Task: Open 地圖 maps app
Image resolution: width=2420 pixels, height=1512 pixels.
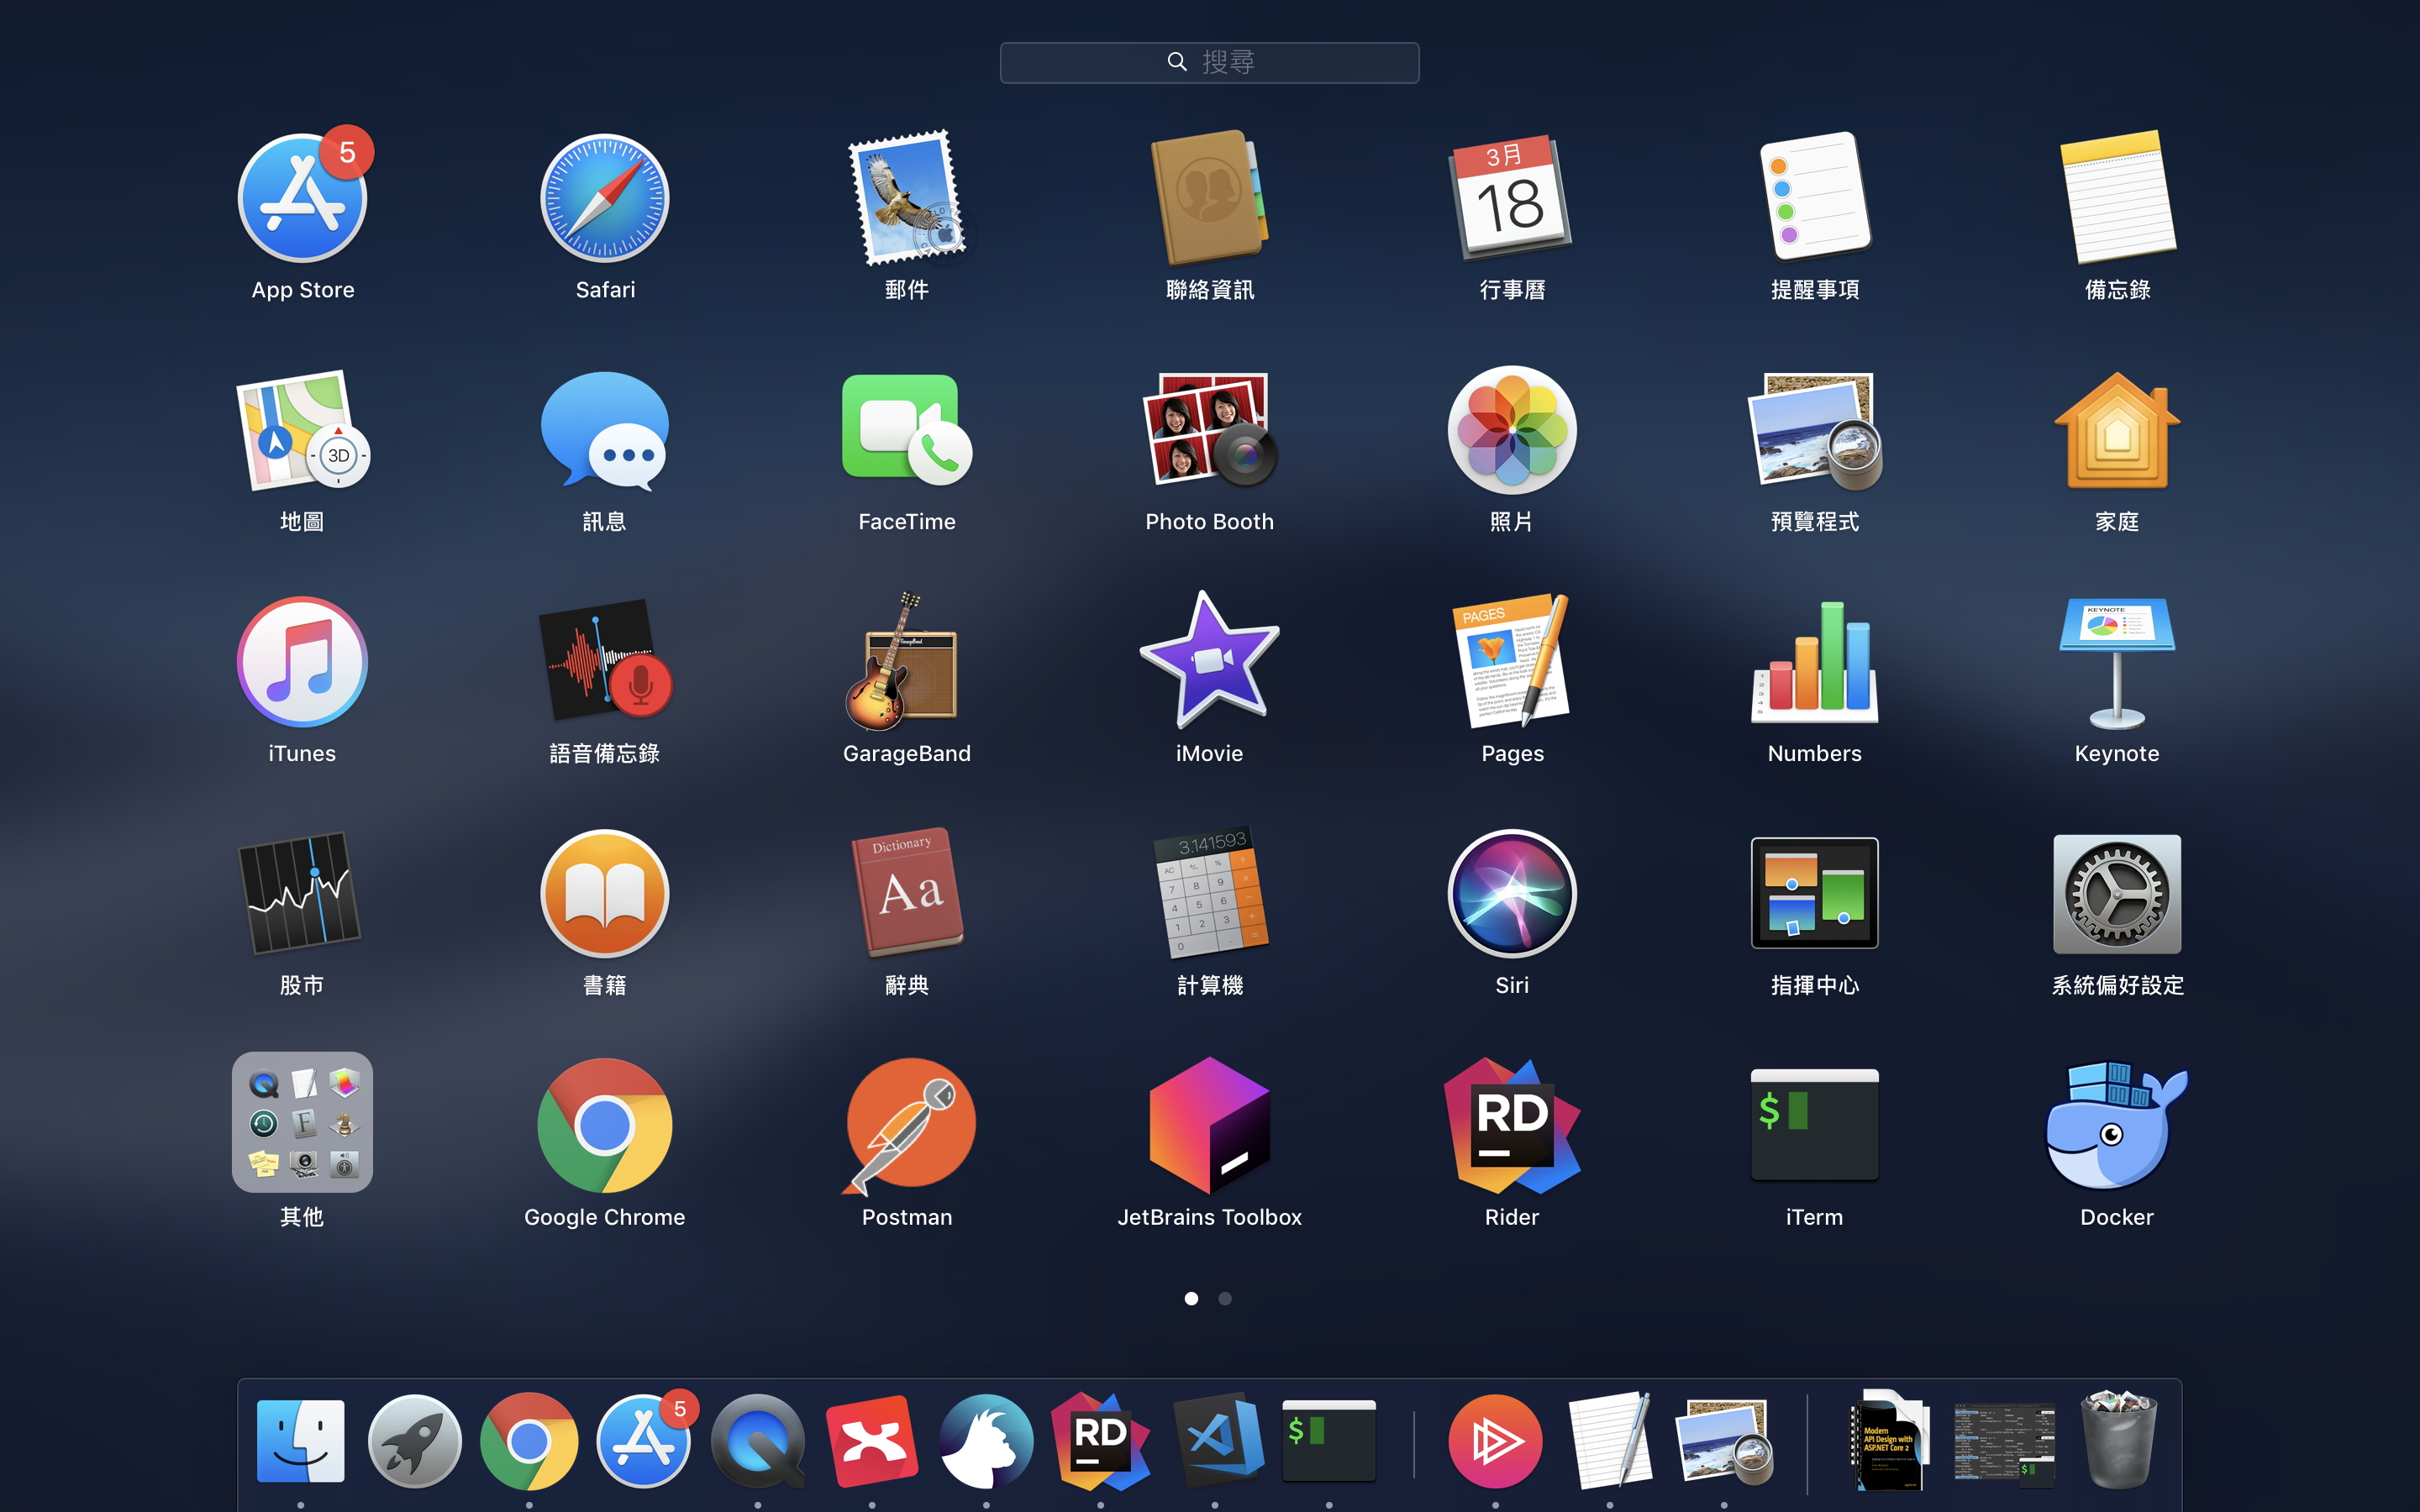Action: click(x=302, y=430)
